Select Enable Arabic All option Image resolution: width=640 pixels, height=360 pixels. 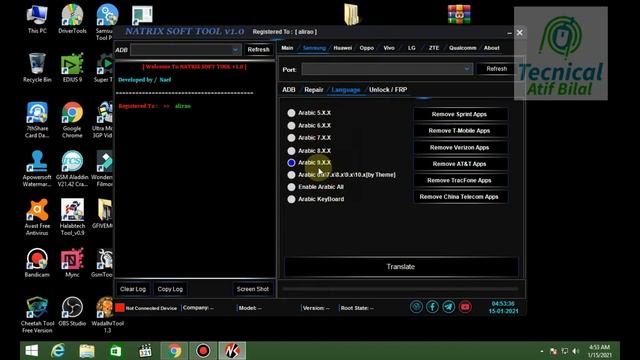click(x=291, y=187)
